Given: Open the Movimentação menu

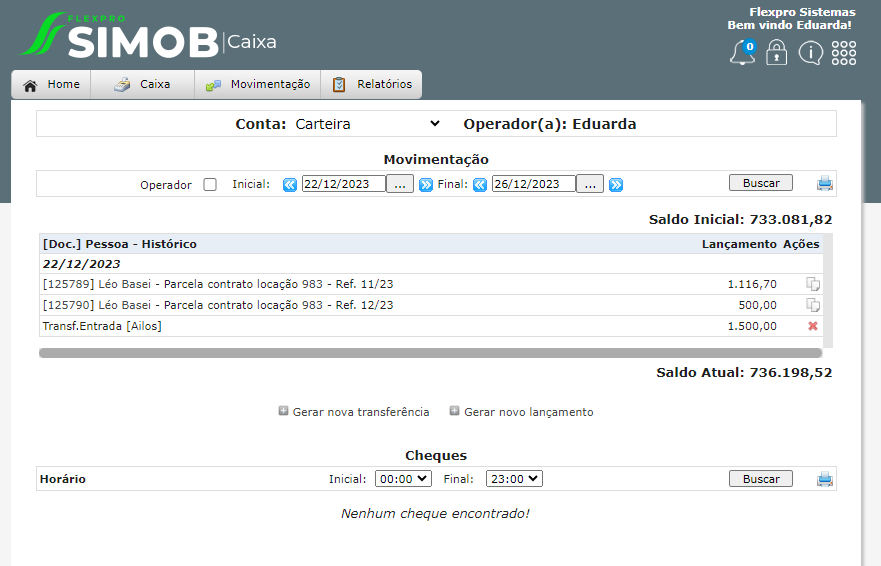Looking at the screenshot, I should (258, 85).
